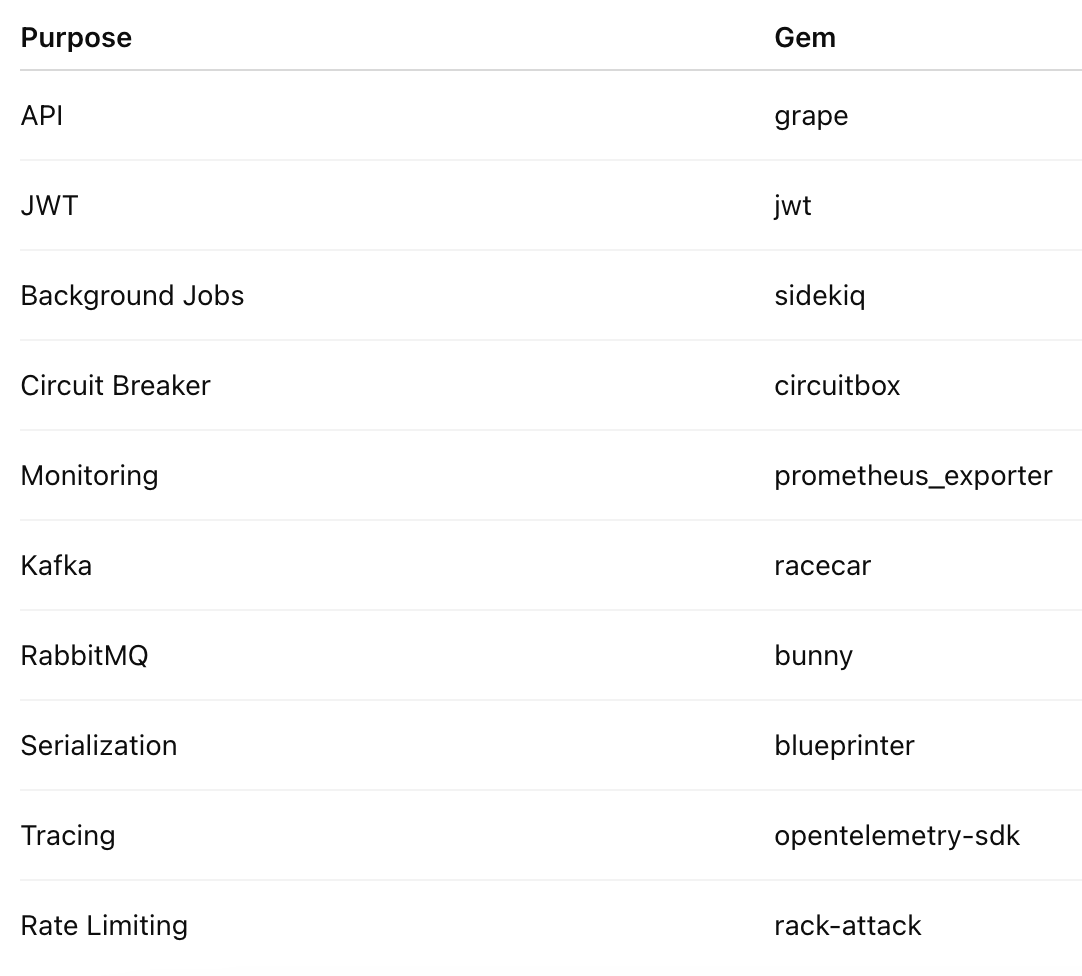The image size is (1082, 976).
Task: Click the racecar gem entry
Action: pos(823,566)
